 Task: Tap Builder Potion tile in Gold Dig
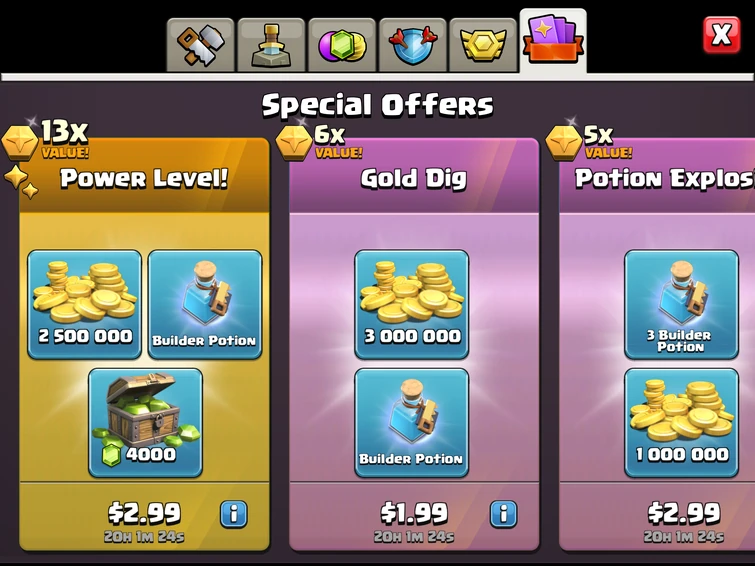tap(412, 423)
